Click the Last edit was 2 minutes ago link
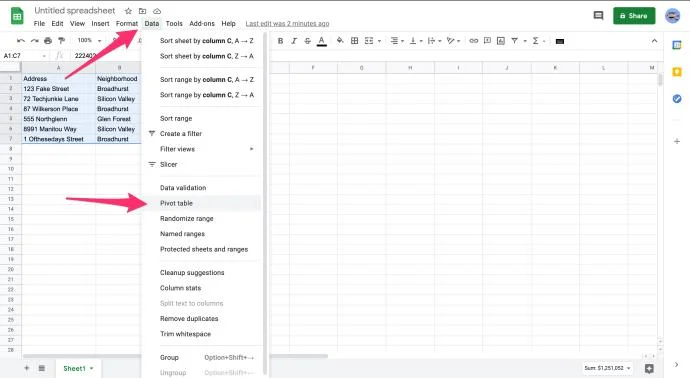Image resolution: width=690 pixels, height=378 pixels. [287, 23]
